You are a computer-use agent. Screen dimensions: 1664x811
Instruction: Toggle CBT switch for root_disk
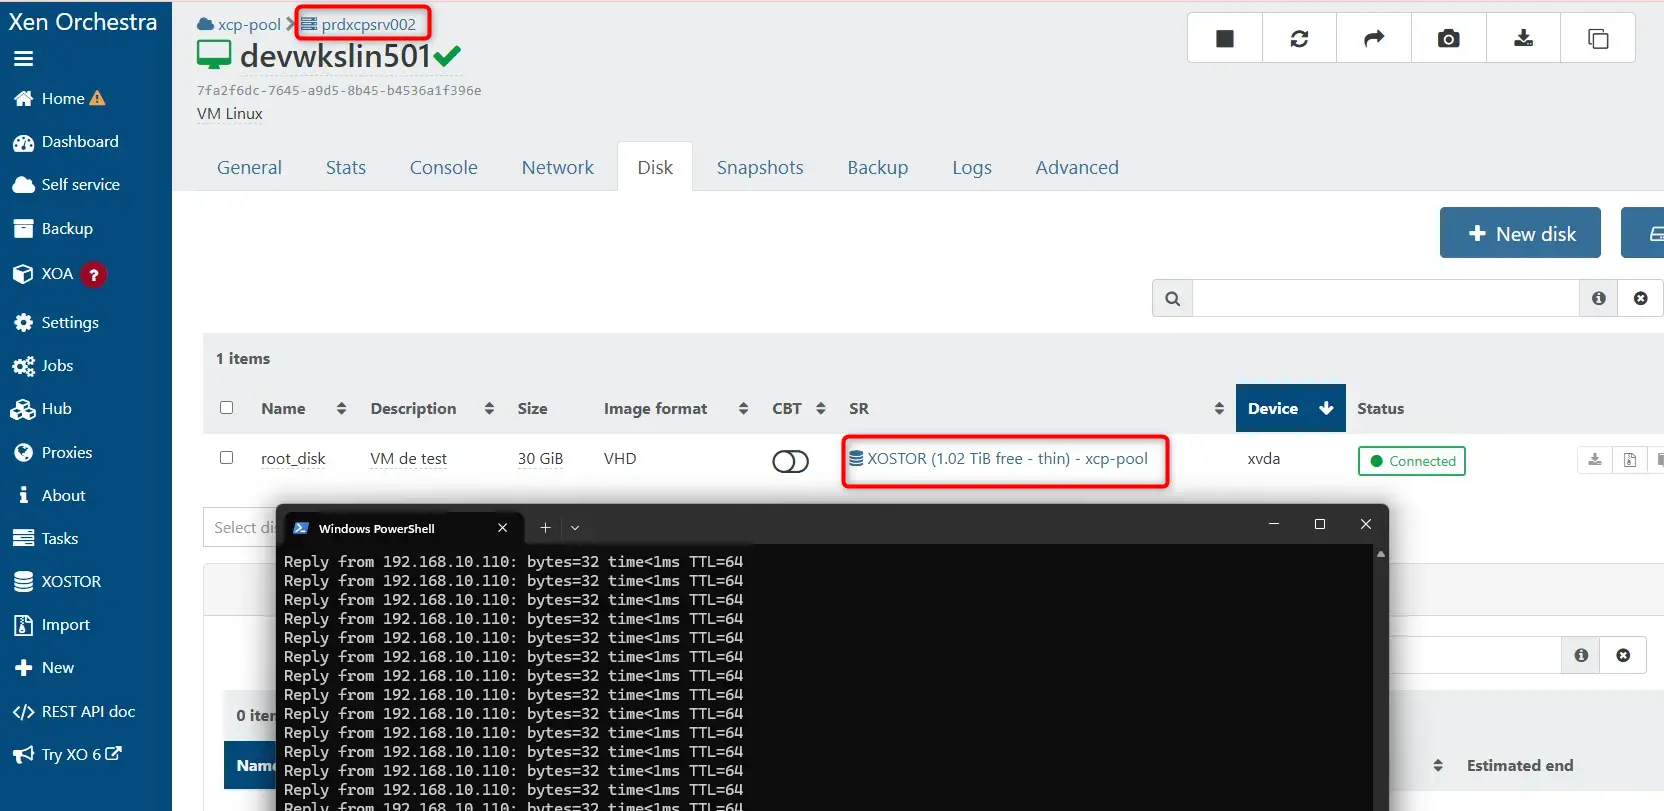pos(790,461)
